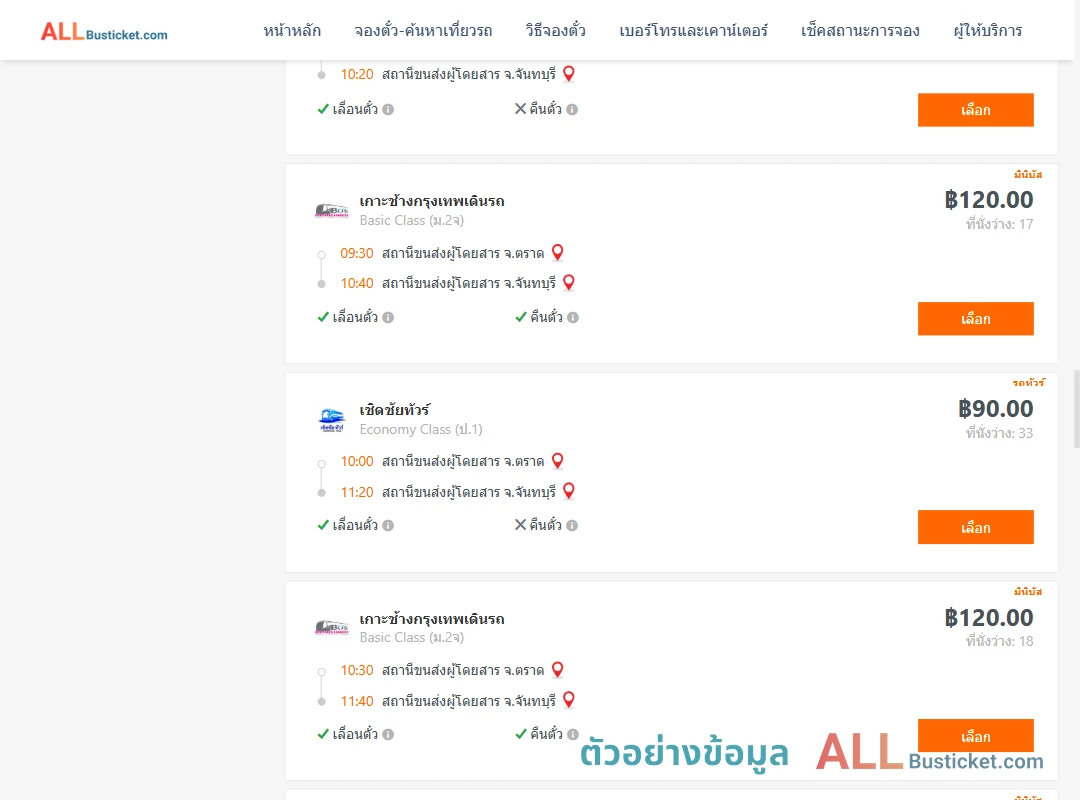Open map pin for 10:00 Trat station
This screenshot has height=800, width=1080.
(558, 461)
